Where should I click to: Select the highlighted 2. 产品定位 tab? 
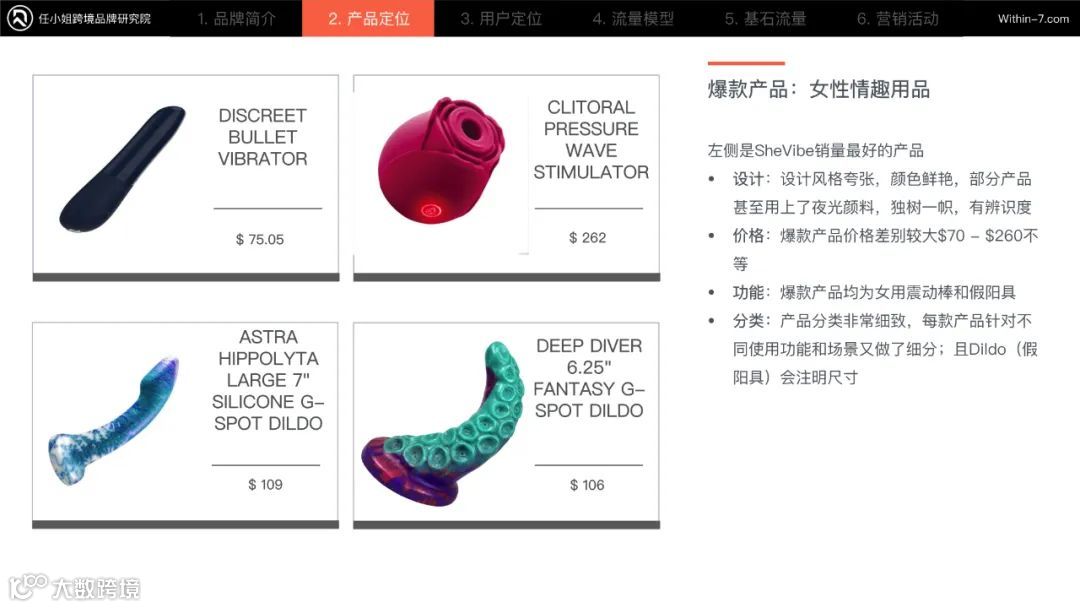point(368,19)
